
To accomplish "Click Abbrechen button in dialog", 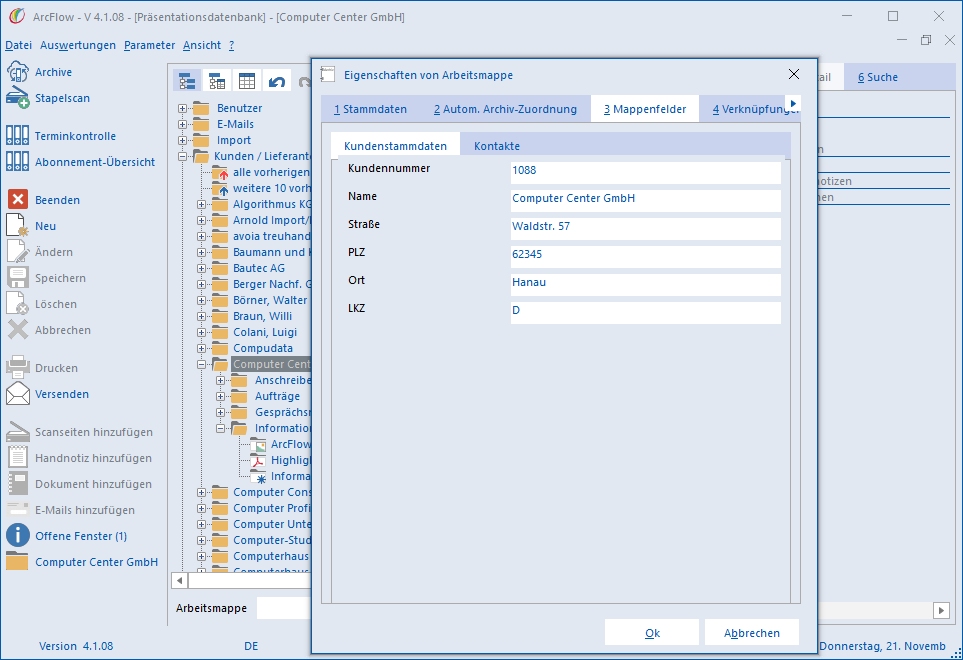I will pyautogui.click(x=752, y=633).
